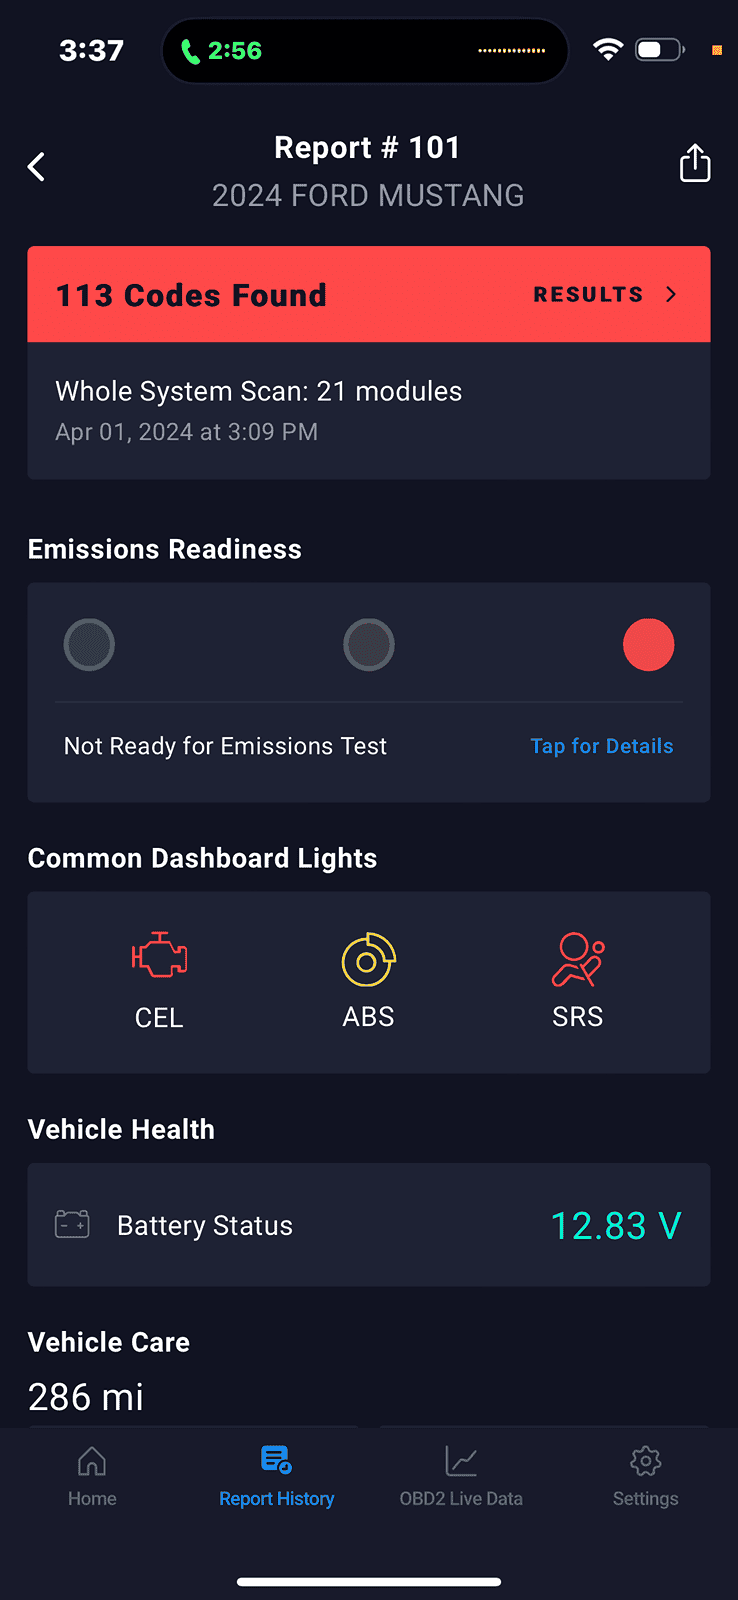Go to Home tab
The height and width of the screenshot is (1600, 738).
(92, 1476)
